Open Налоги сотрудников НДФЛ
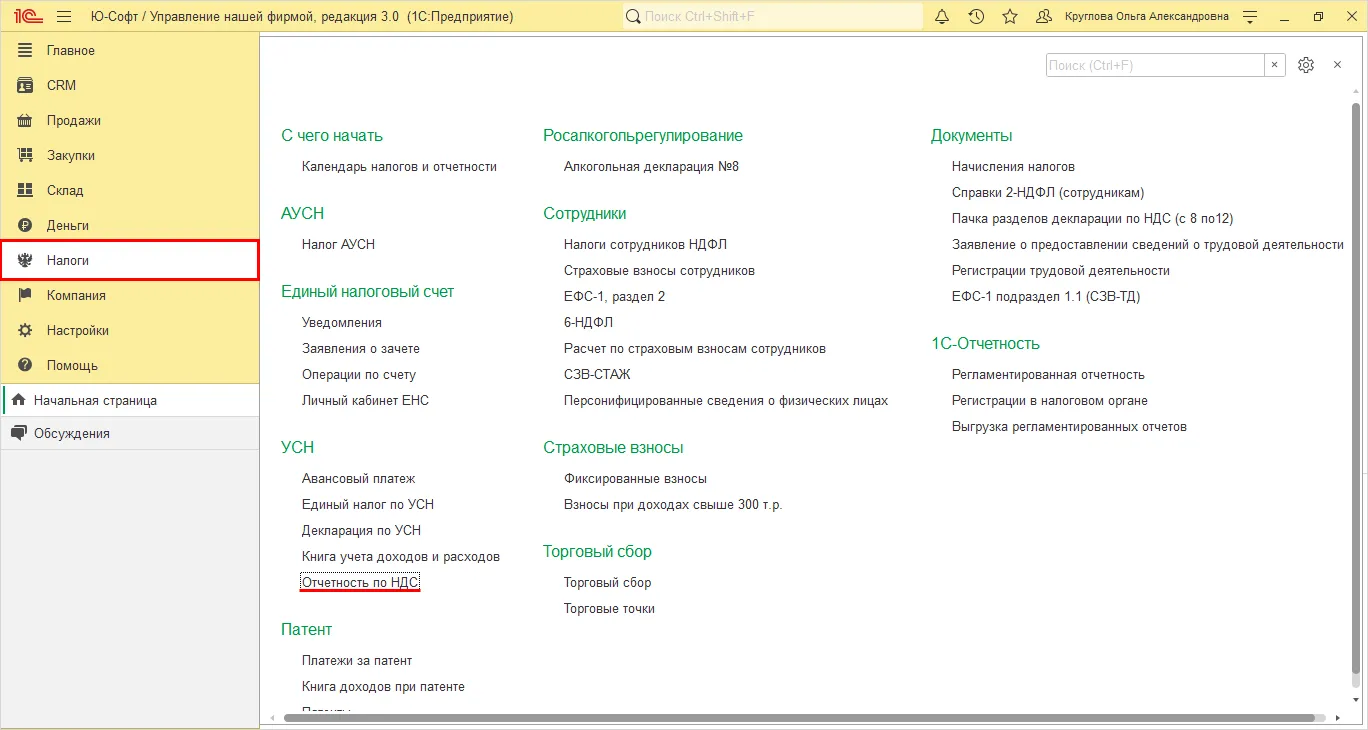 647,244
